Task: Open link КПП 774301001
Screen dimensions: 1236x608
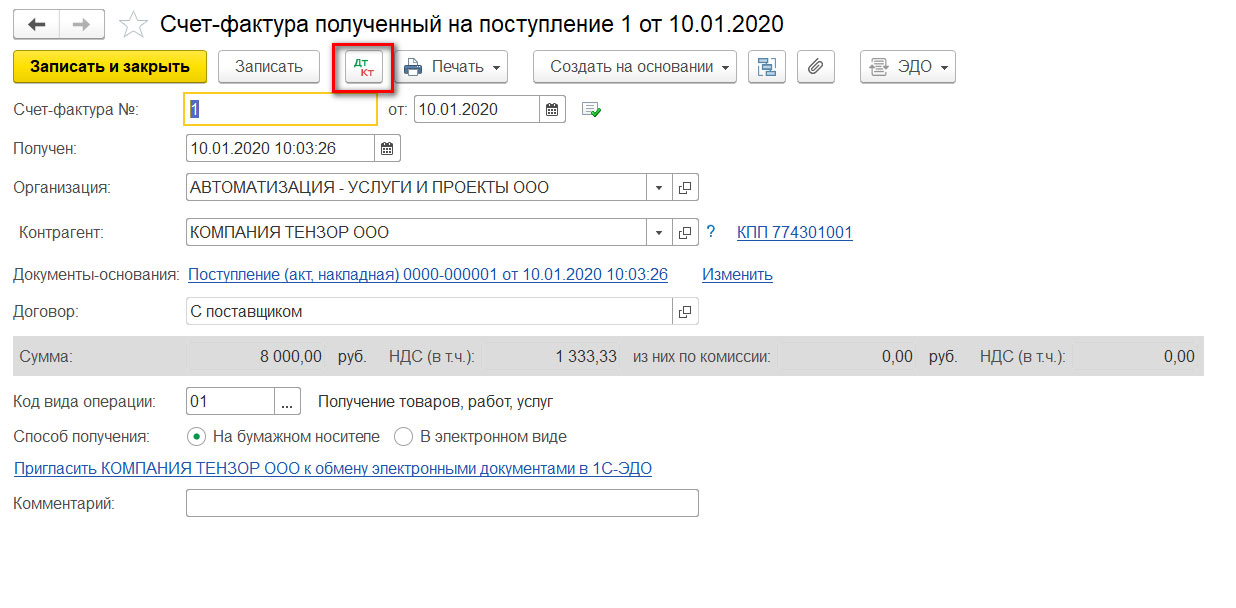Action: tap(795, 232)
